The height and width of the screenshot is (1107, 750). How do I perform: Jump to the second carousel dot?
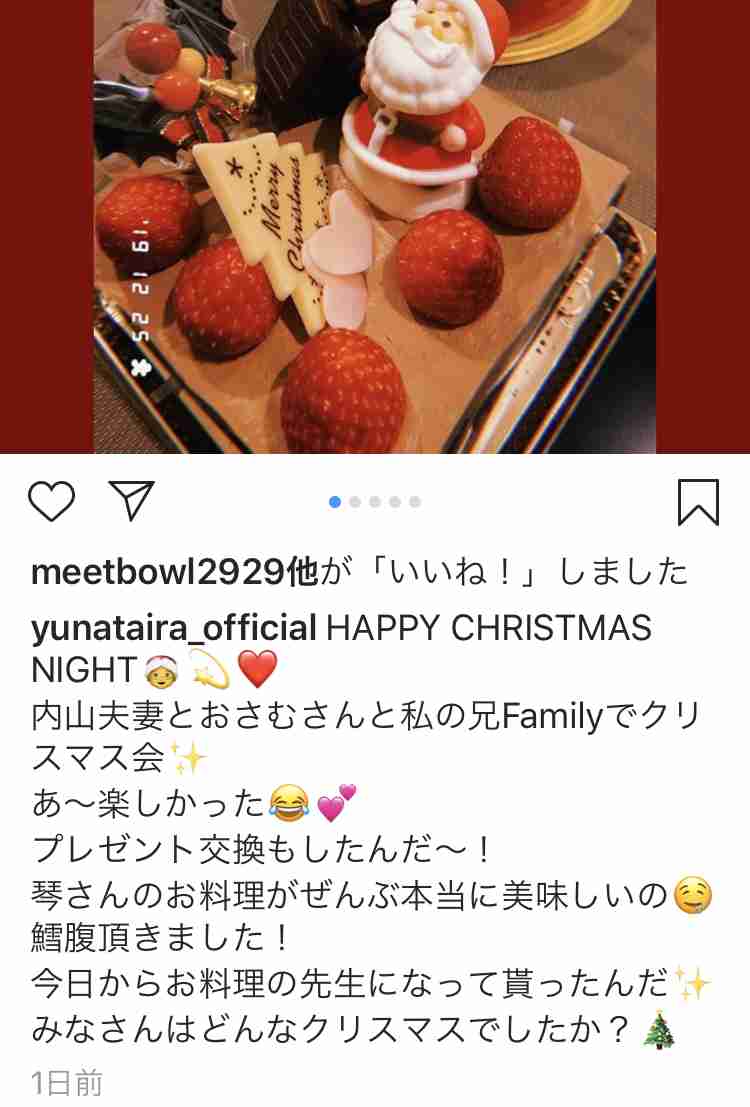(355, 502)
